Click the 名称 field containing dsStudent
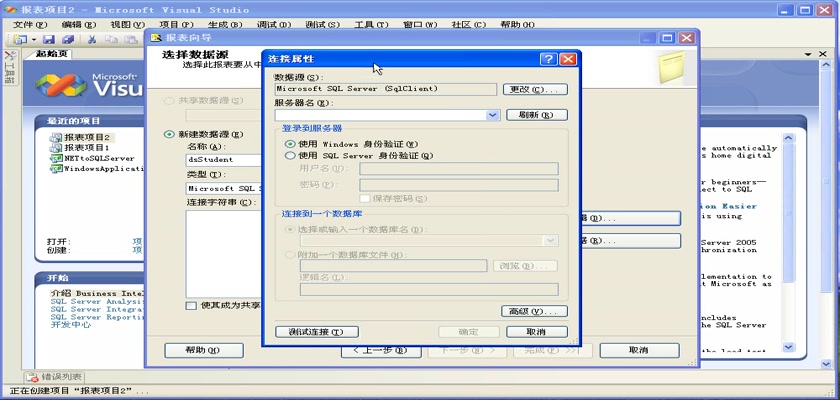The image size is (840, 400). (224, 160)
